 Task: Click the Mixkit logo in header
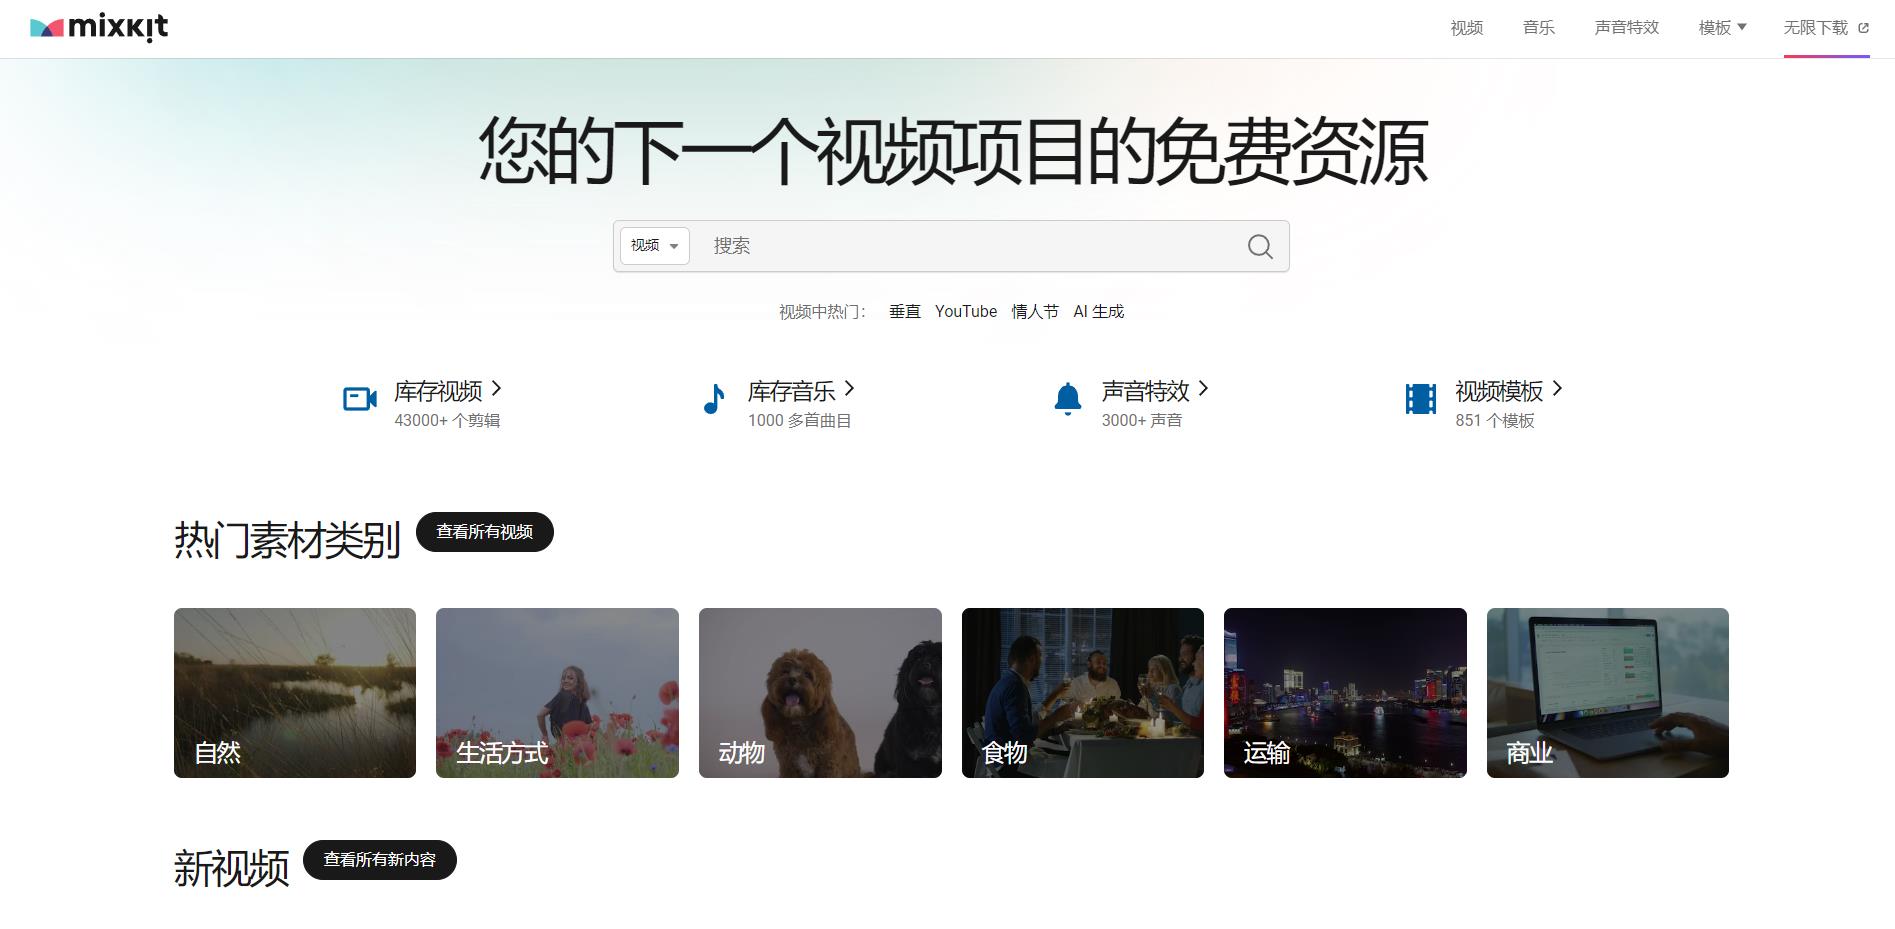pyautogui.click(x=99, y=28)
